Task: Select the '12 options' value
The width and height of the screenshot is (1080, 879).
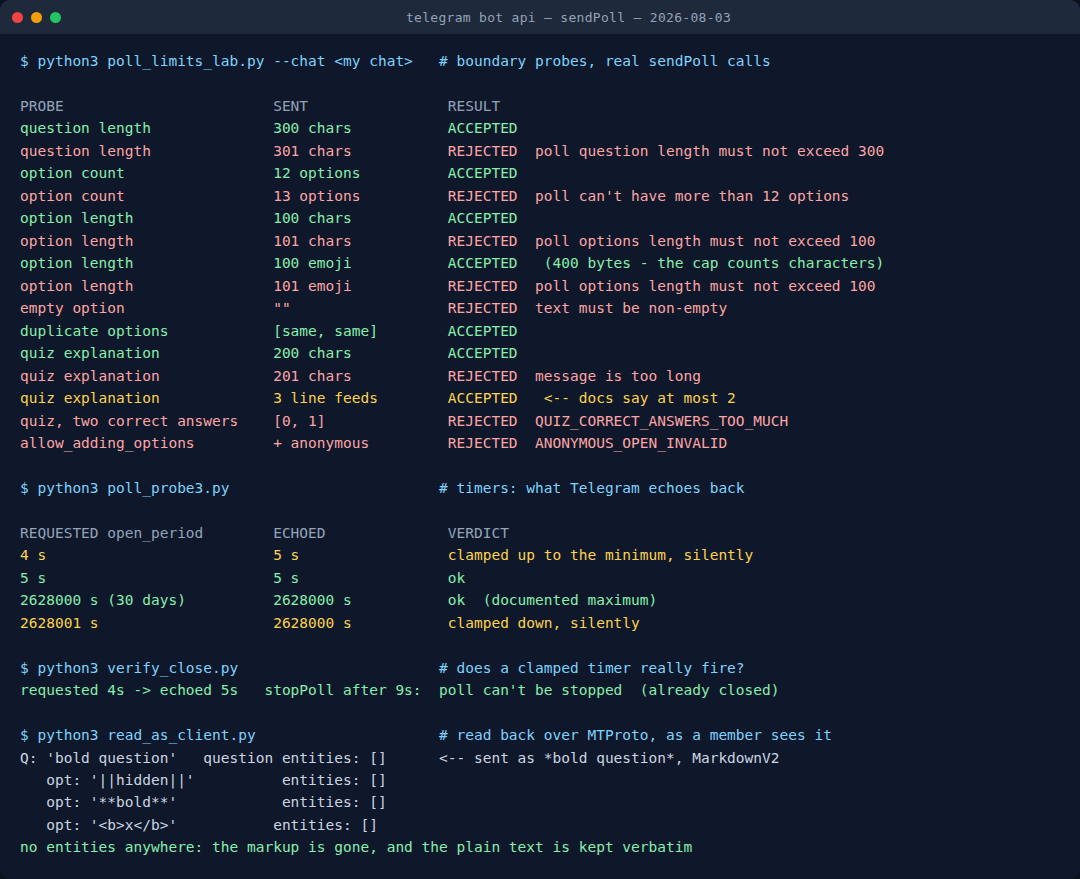Action: [316, 173]
